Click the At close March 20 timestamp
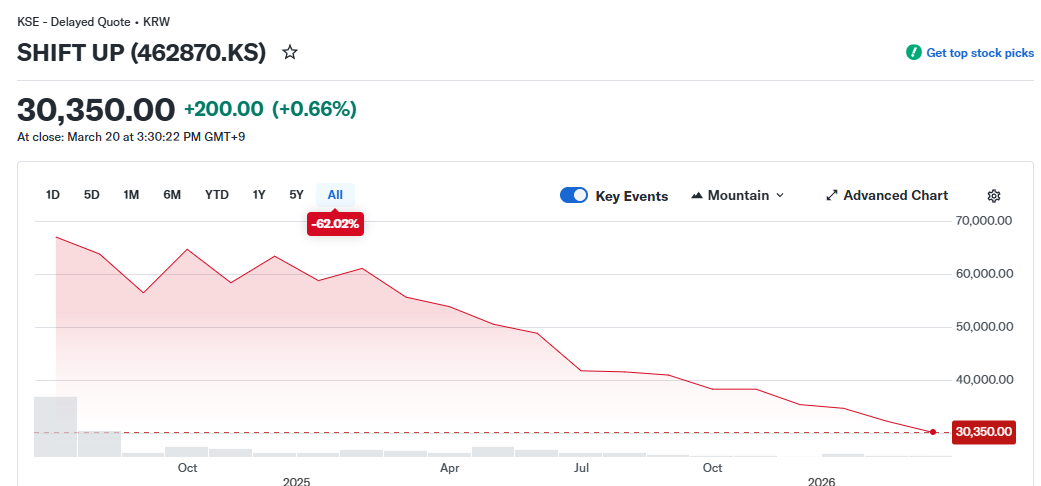Viewport: 1041px width, 486px height. [x=131, y=137]
